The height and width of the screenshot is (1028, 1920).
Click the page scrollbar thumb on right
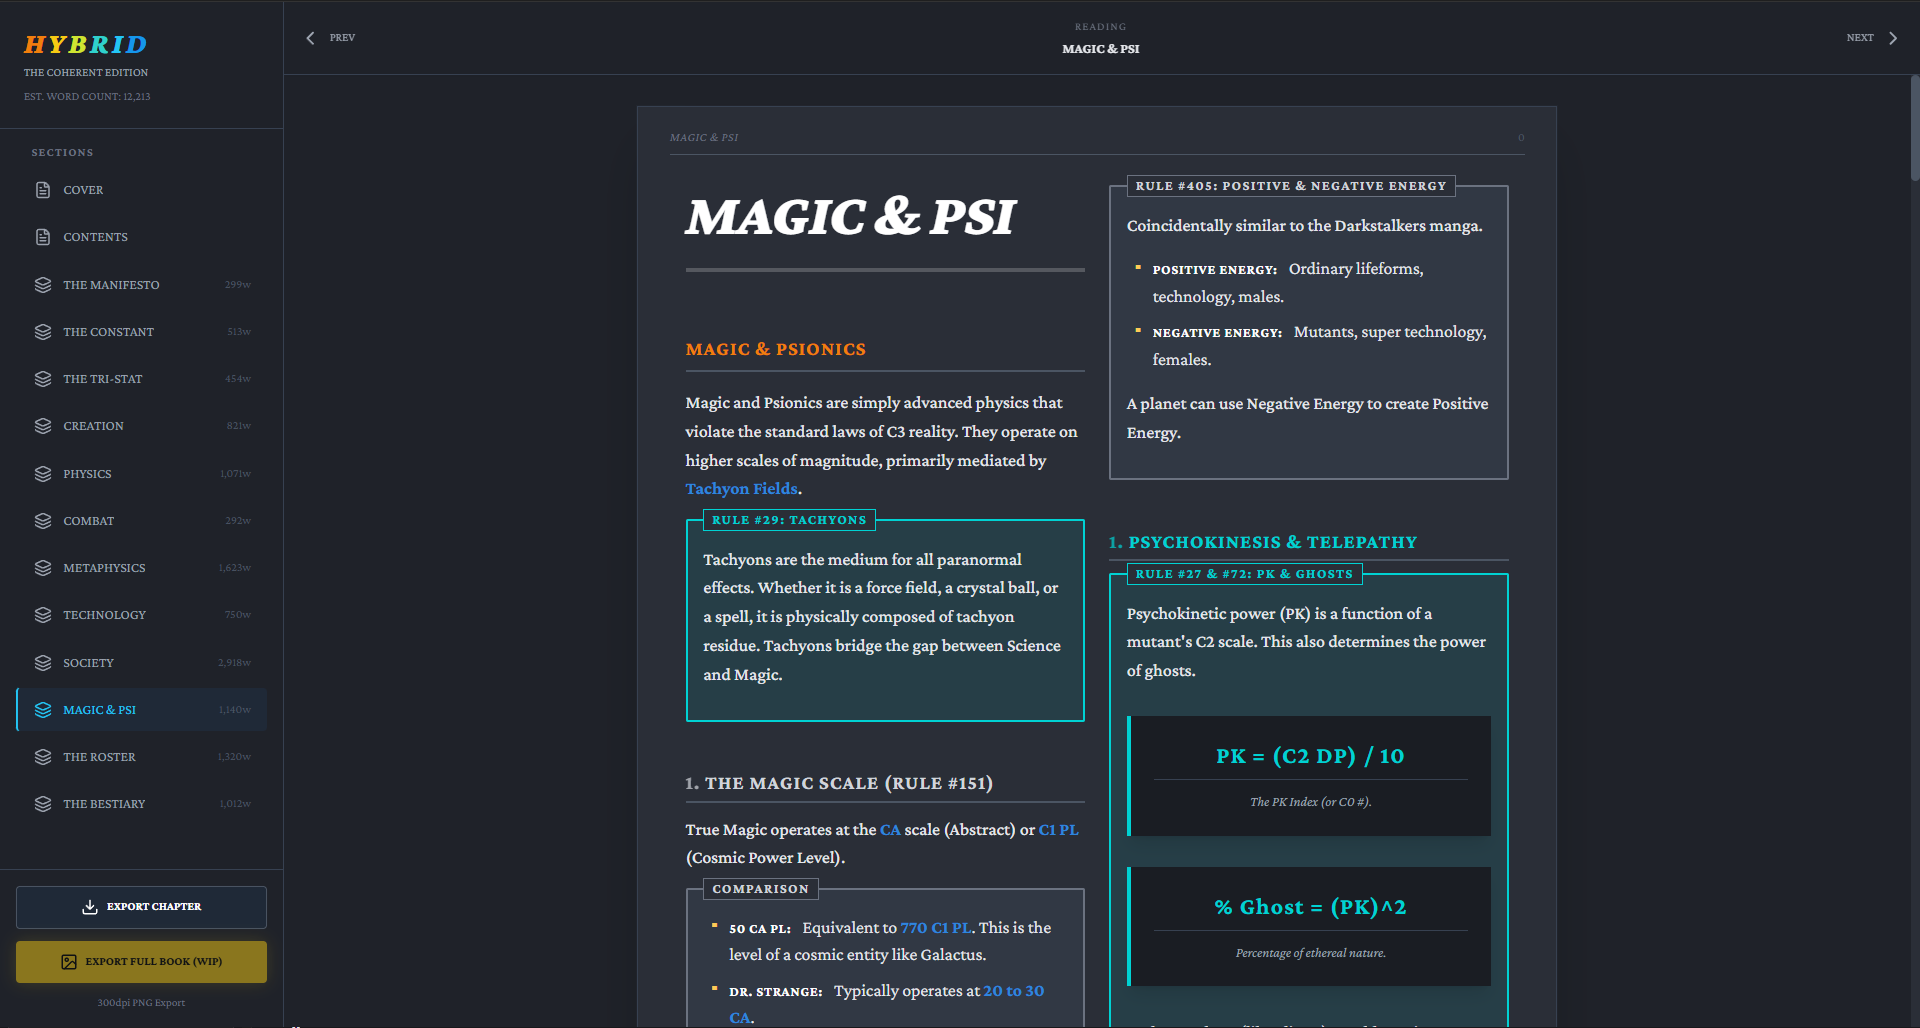1914,127
